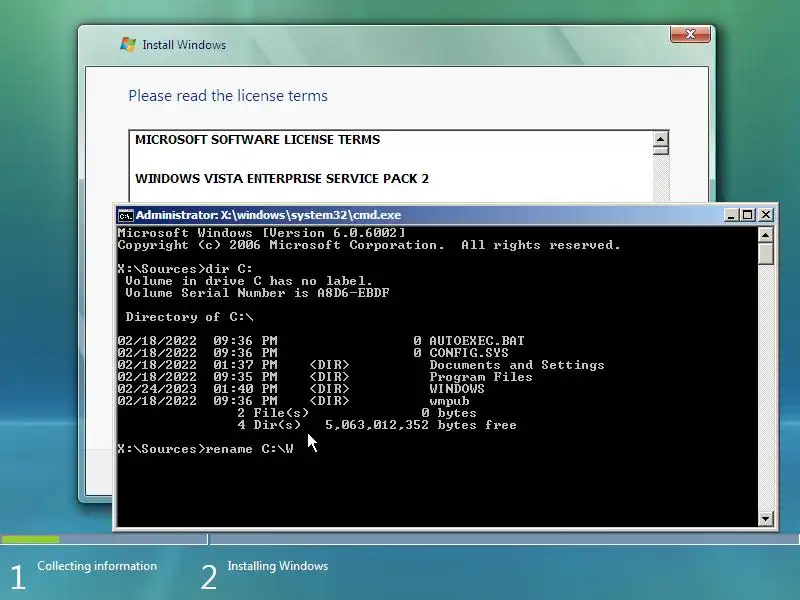
Task: Click 'Please read the license terms' heading
Action: coord(228,96)
